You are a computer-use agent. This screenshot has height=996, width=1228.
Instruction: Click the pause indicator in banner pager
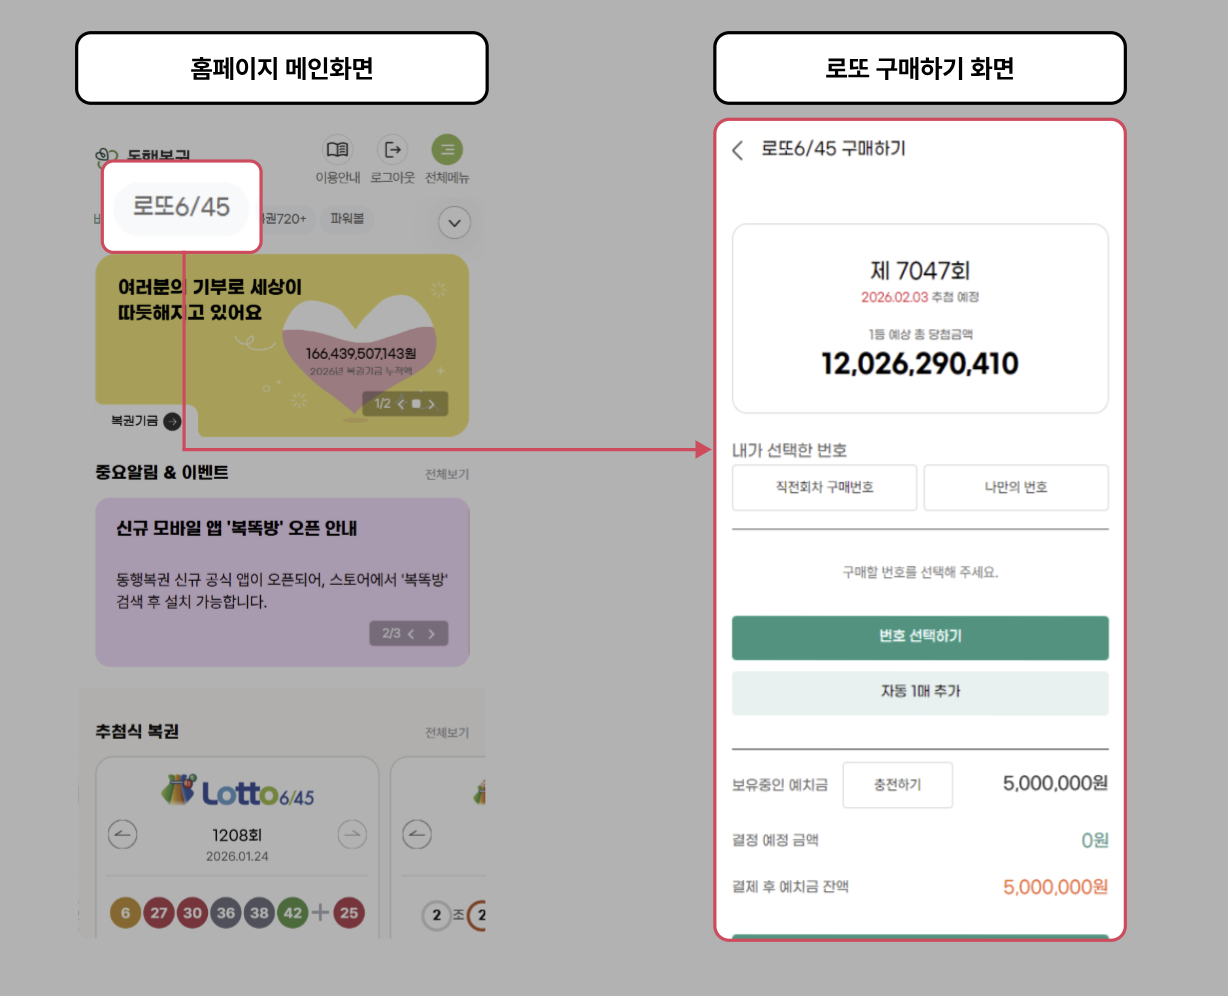pyautogui.click(x=416, y=404)
